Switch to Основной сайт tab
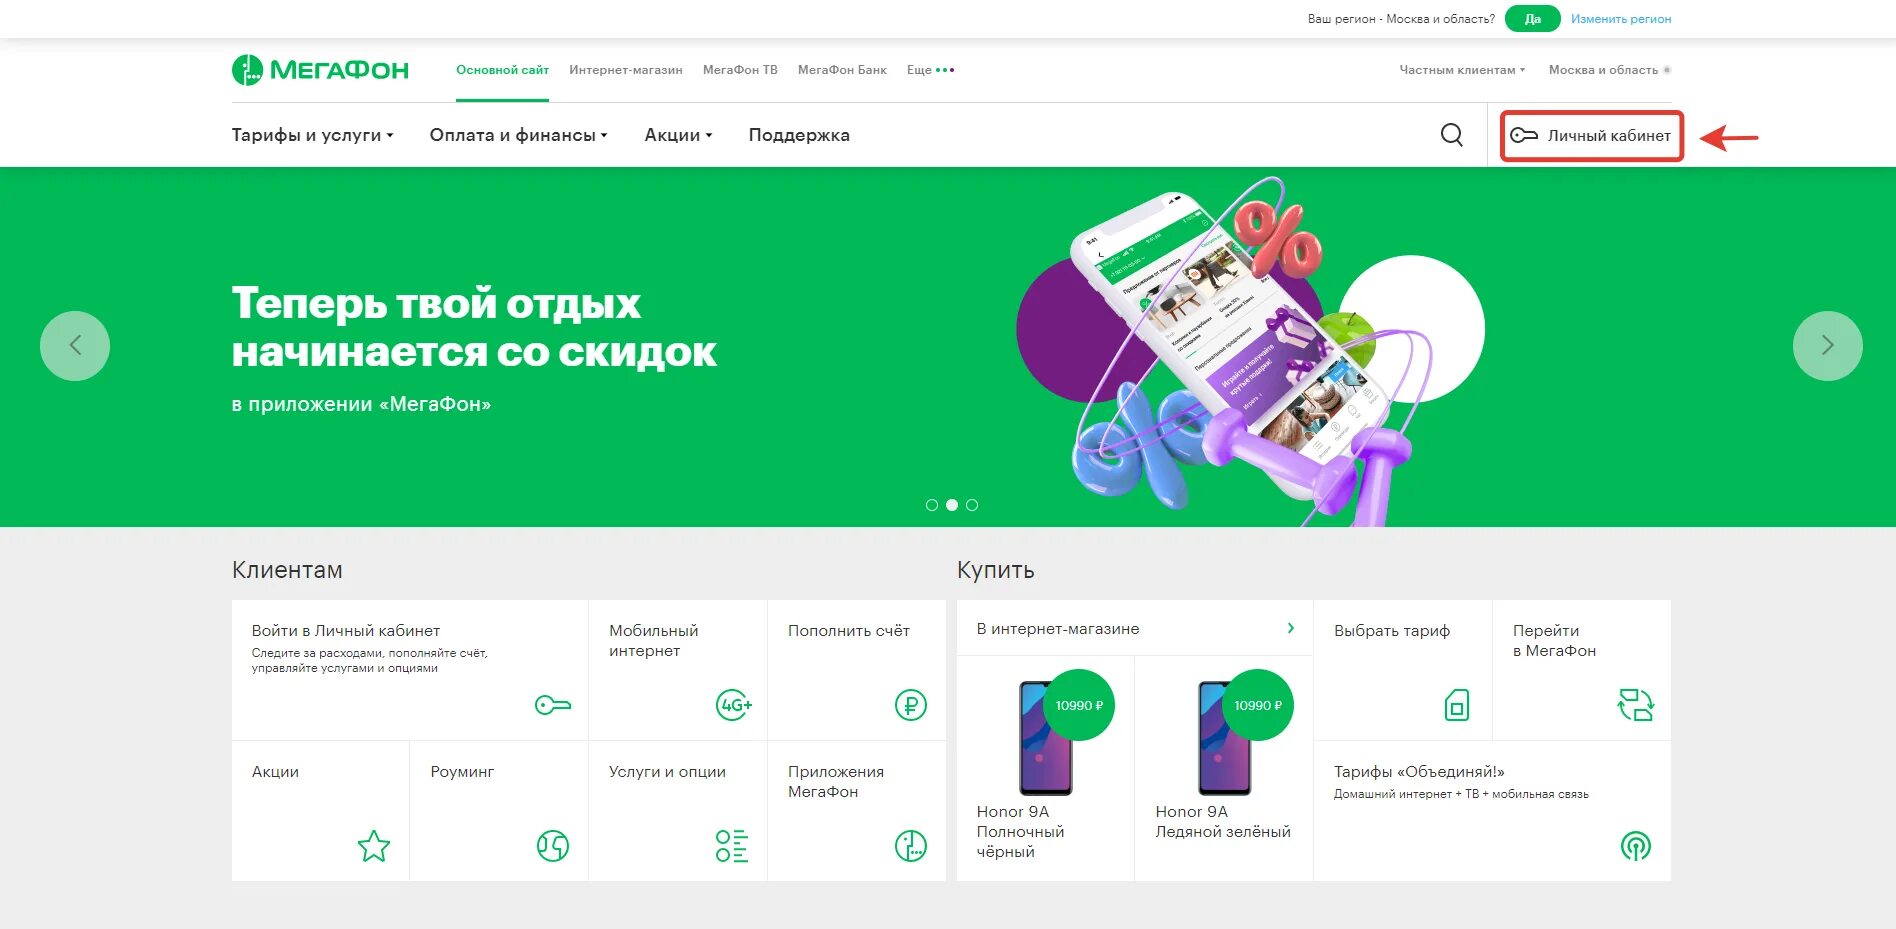1896x929 pixels. pyautogui.click(x=502, y=70)
